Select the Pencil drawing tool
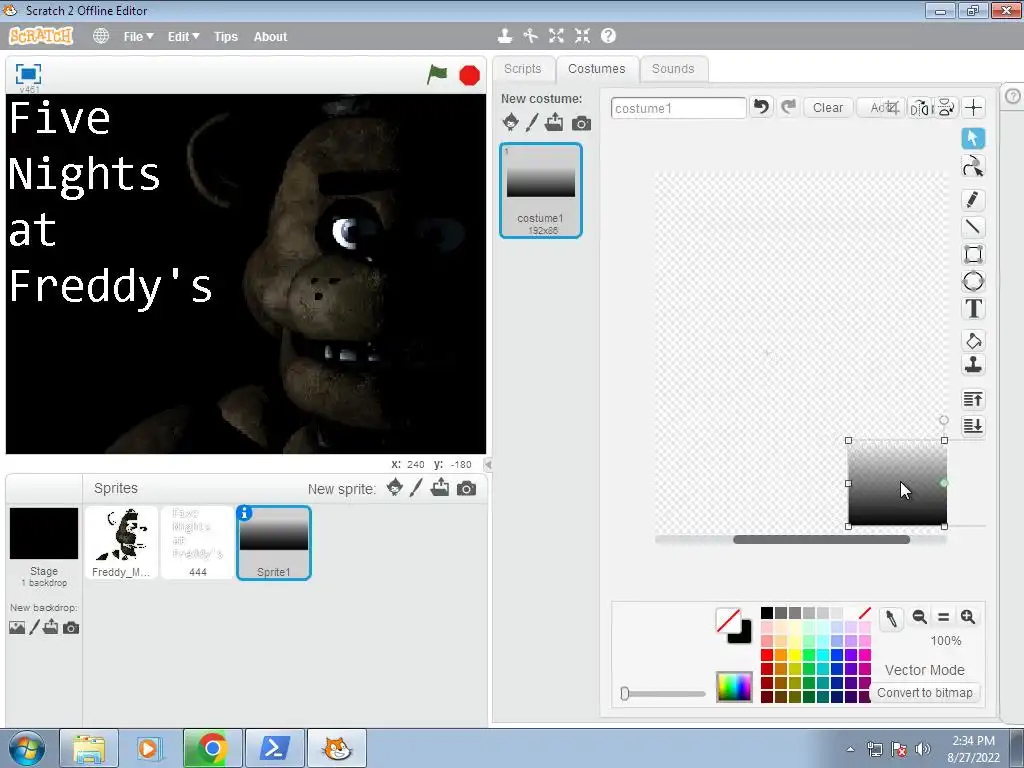The width and height of the screenshot is (1024, 768). 973,199
